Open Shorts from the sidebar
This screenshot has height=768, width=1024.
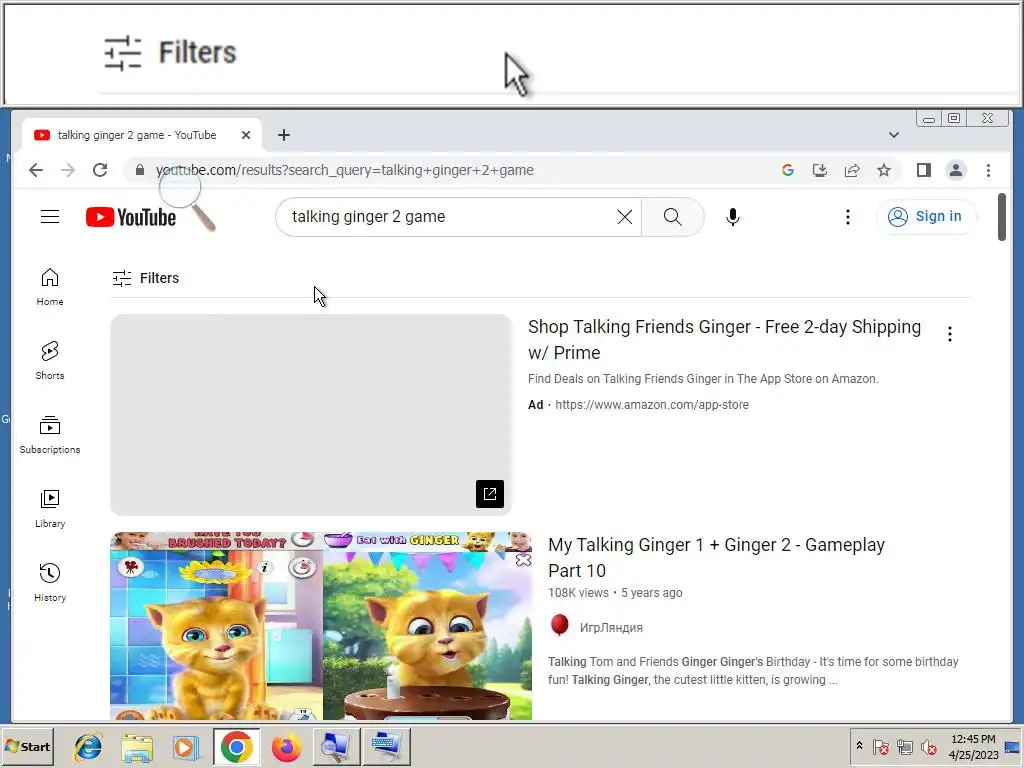click(50, 360)
